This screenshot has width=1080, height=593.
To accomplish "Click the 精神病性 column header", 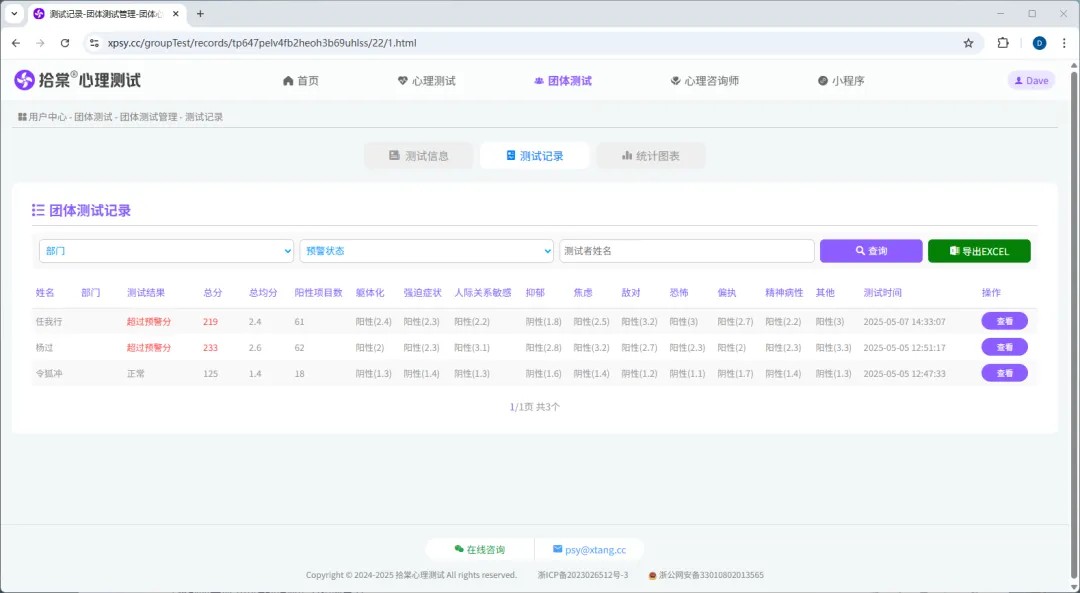I will pyautogui.click(x=784, y=293).
